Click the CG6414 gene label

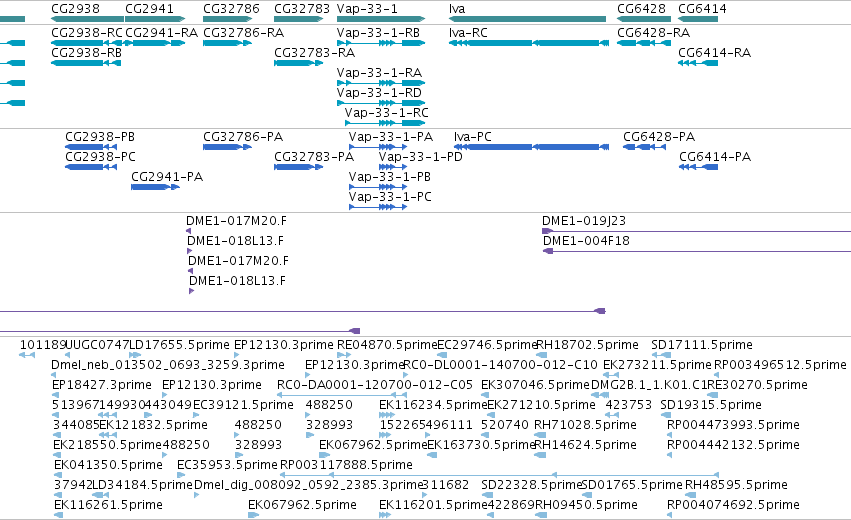(702, 9)
